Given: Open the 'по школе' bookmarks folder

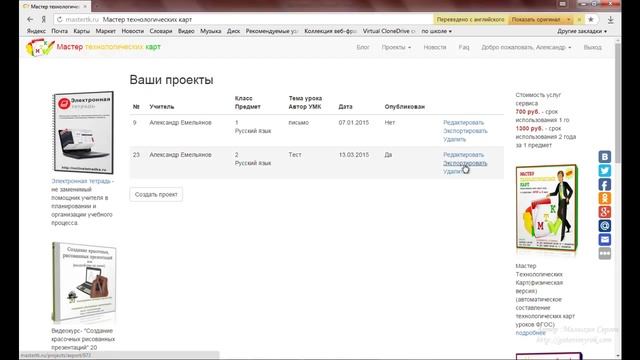Looking at the screenshot, I should click(436, 31).
